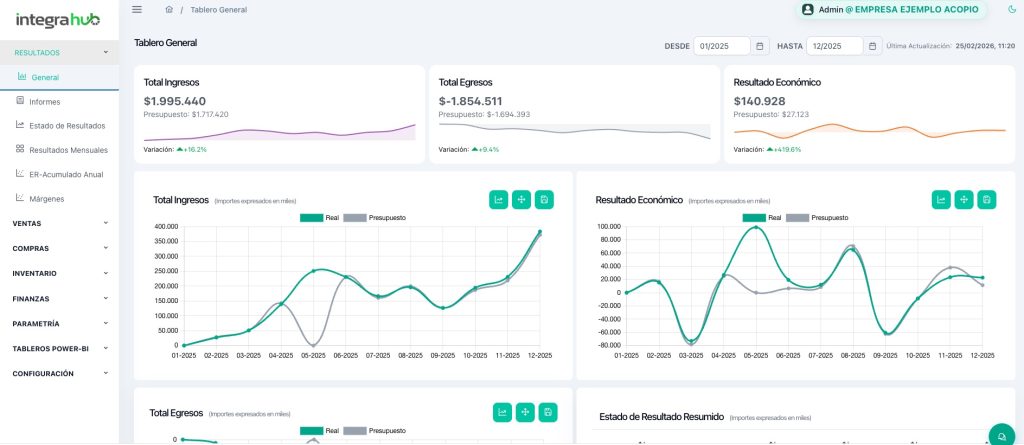This screenshot has height=445, width=1024.
Task: Expand the FINANZAS sidebar section
Action: (60, 298)
